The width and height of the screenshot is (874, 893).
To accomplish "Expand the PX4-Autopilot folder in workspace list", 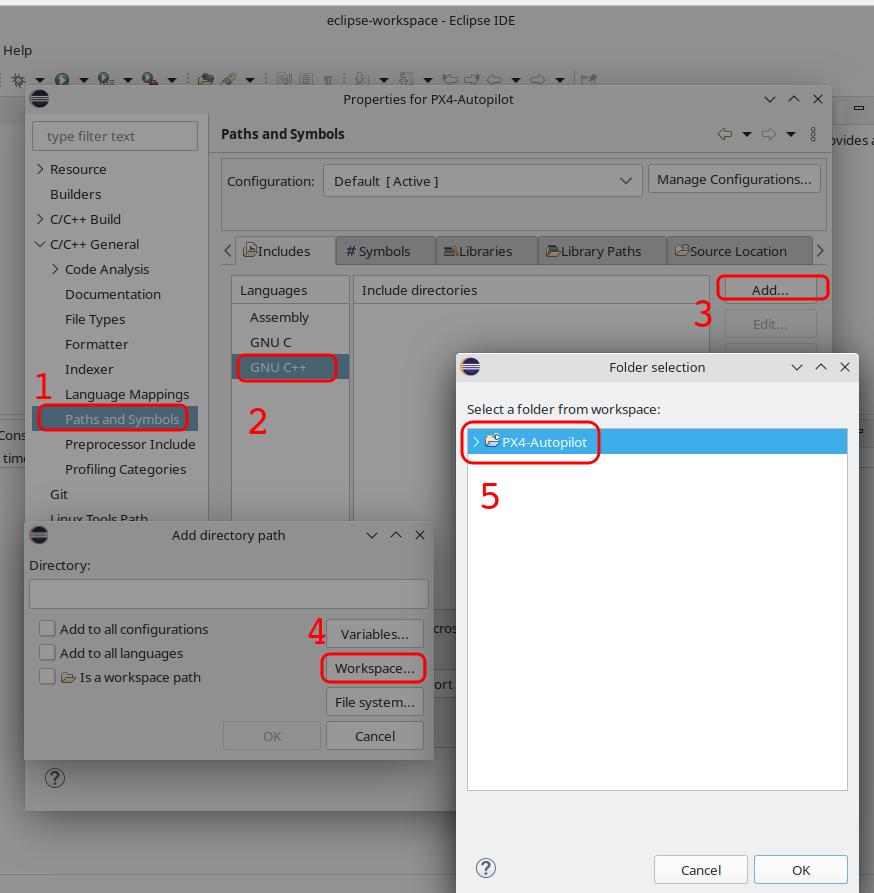I will coord(476,441).
